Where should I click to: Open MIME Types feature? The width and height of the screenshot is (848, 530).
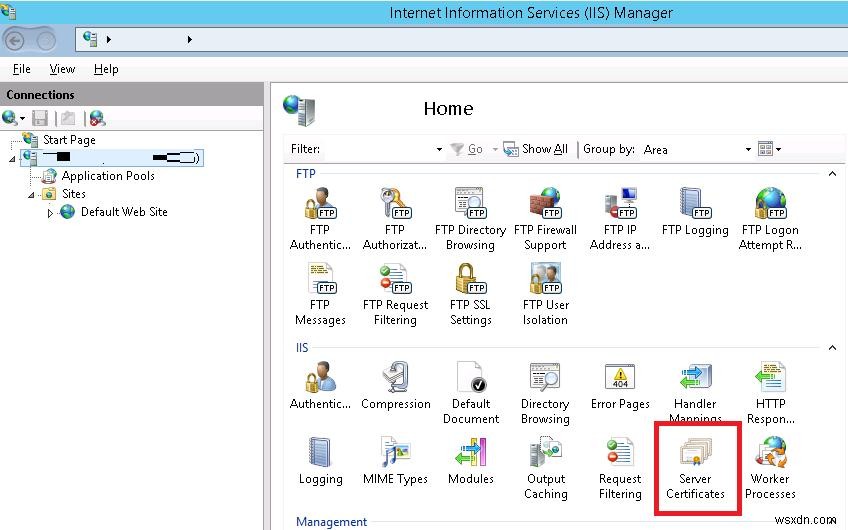395,461
